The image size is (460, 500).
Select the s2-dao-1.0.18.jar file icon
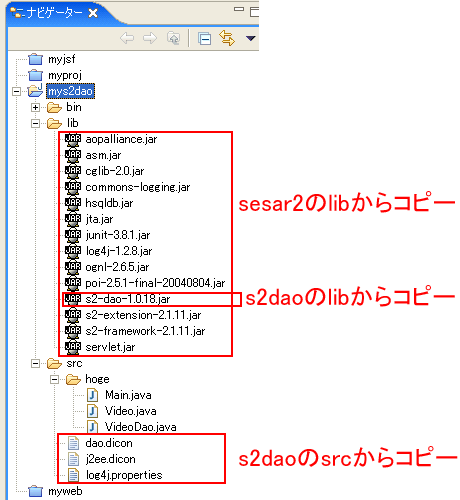73,299
